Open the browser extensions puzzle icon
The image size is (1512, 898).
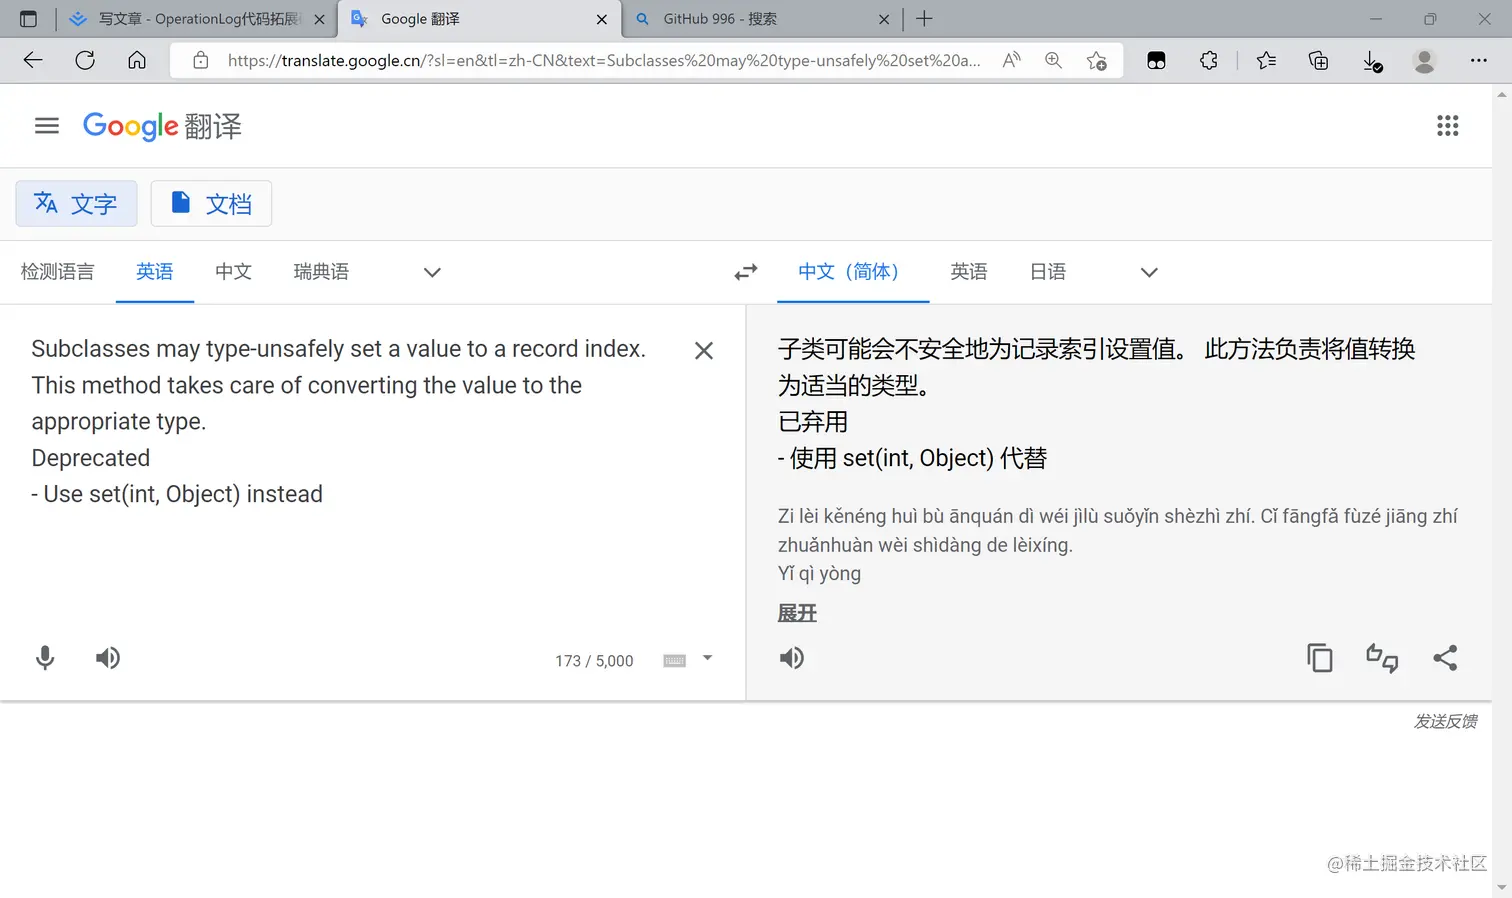(1208, 60)
